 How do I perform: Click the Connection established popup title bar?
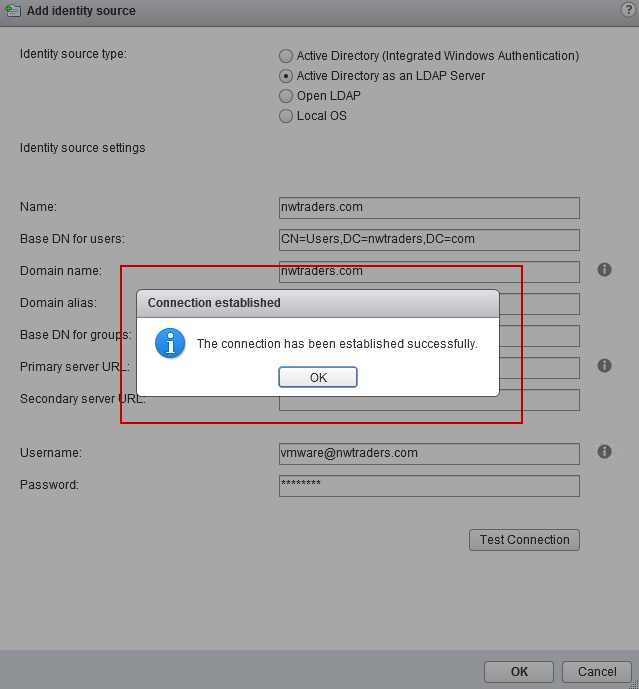(317, 302)
